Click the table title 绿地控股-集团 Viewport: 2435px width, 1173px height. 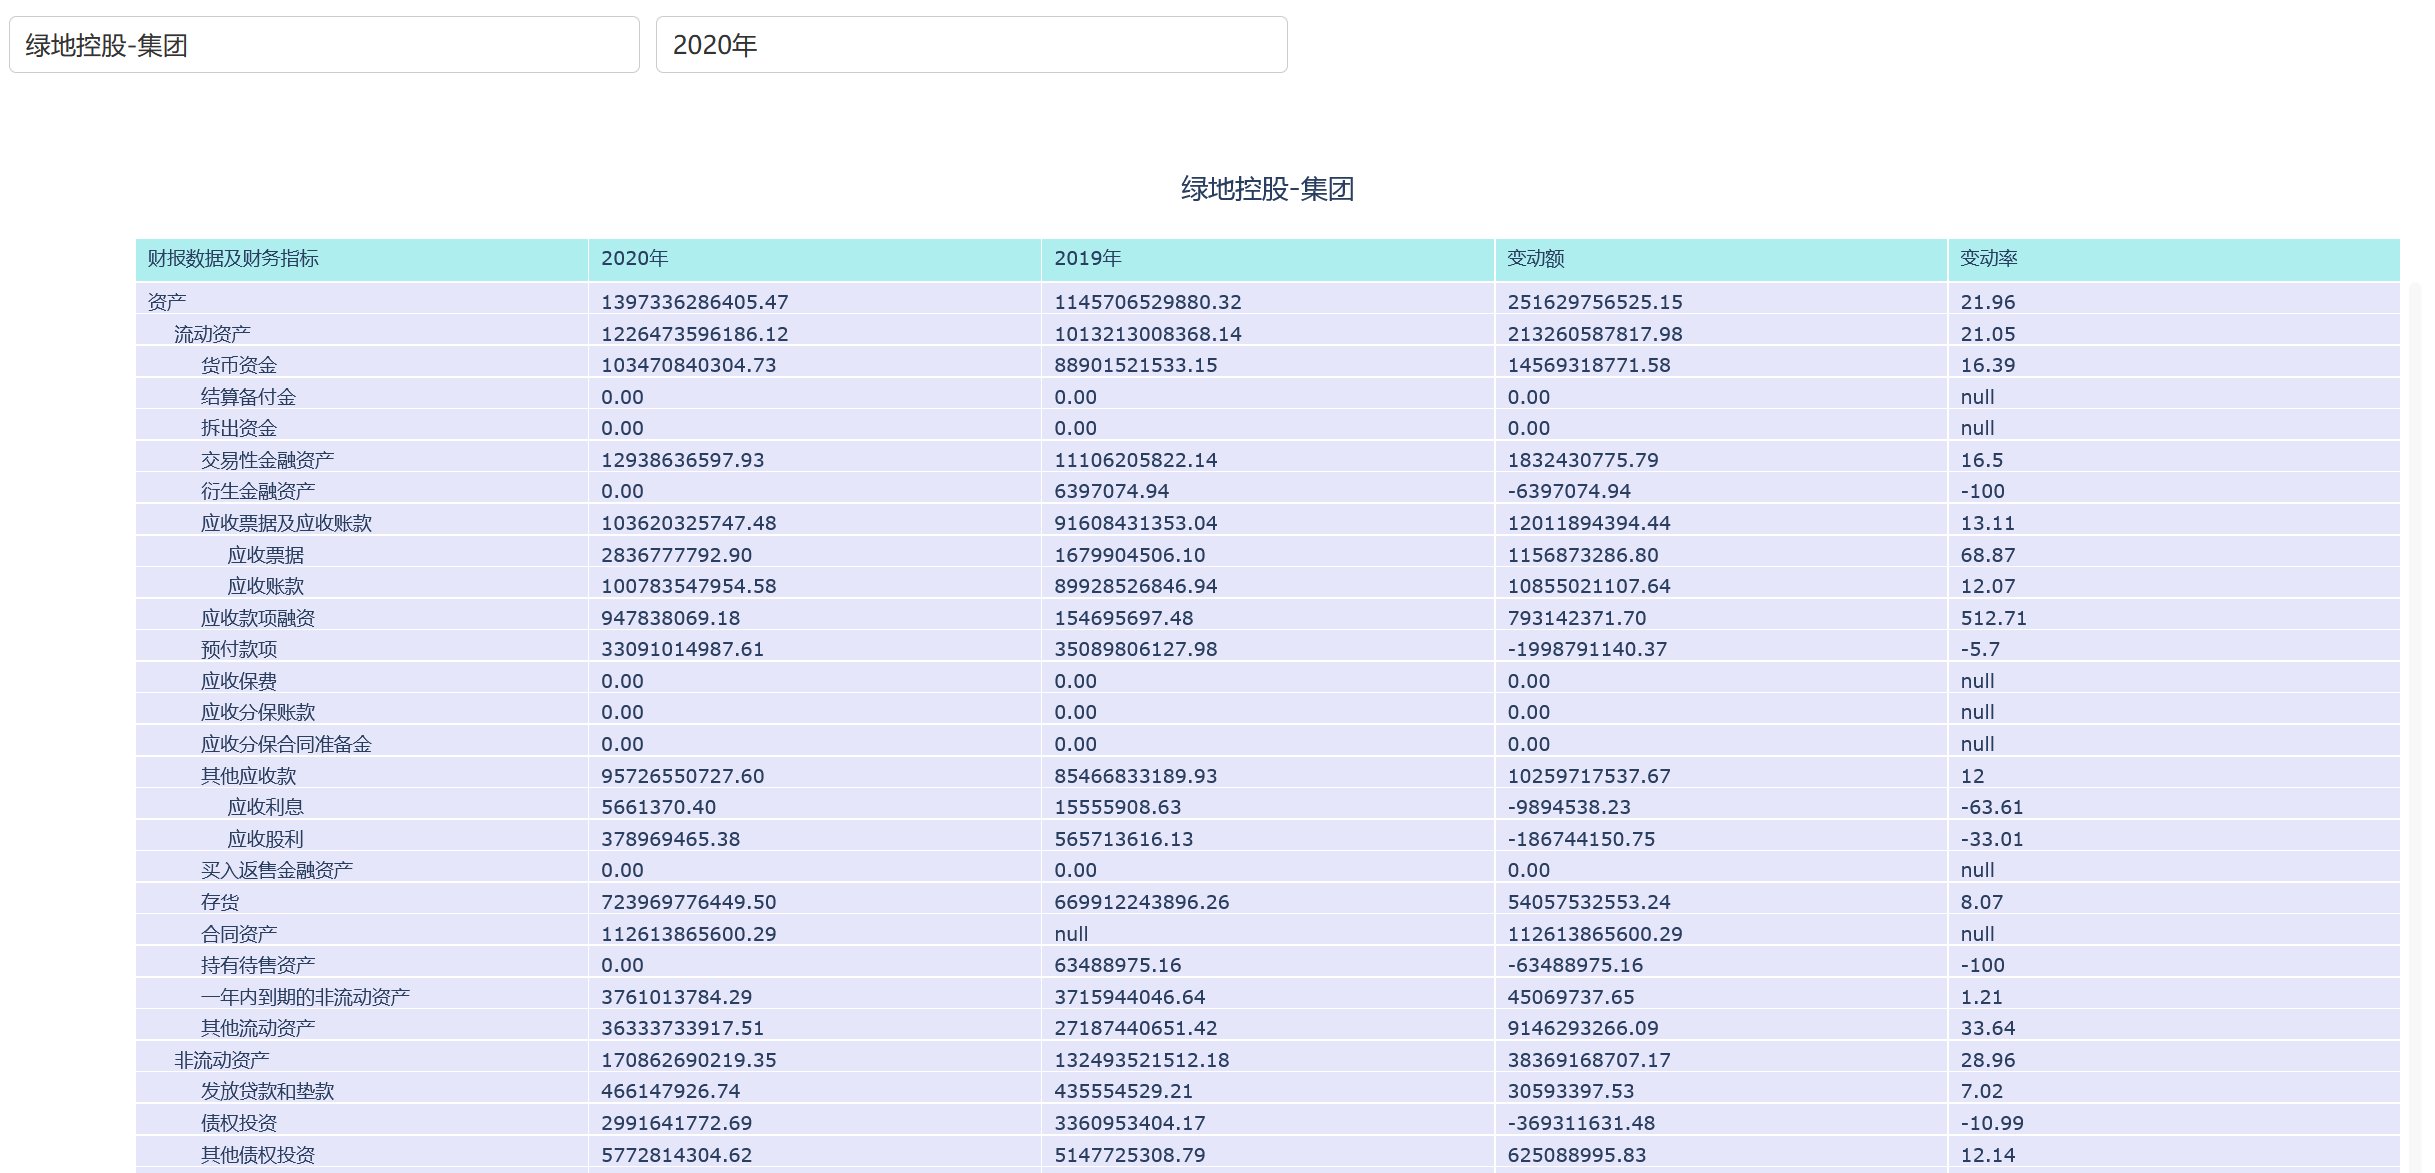click(x=1267, y=189)
